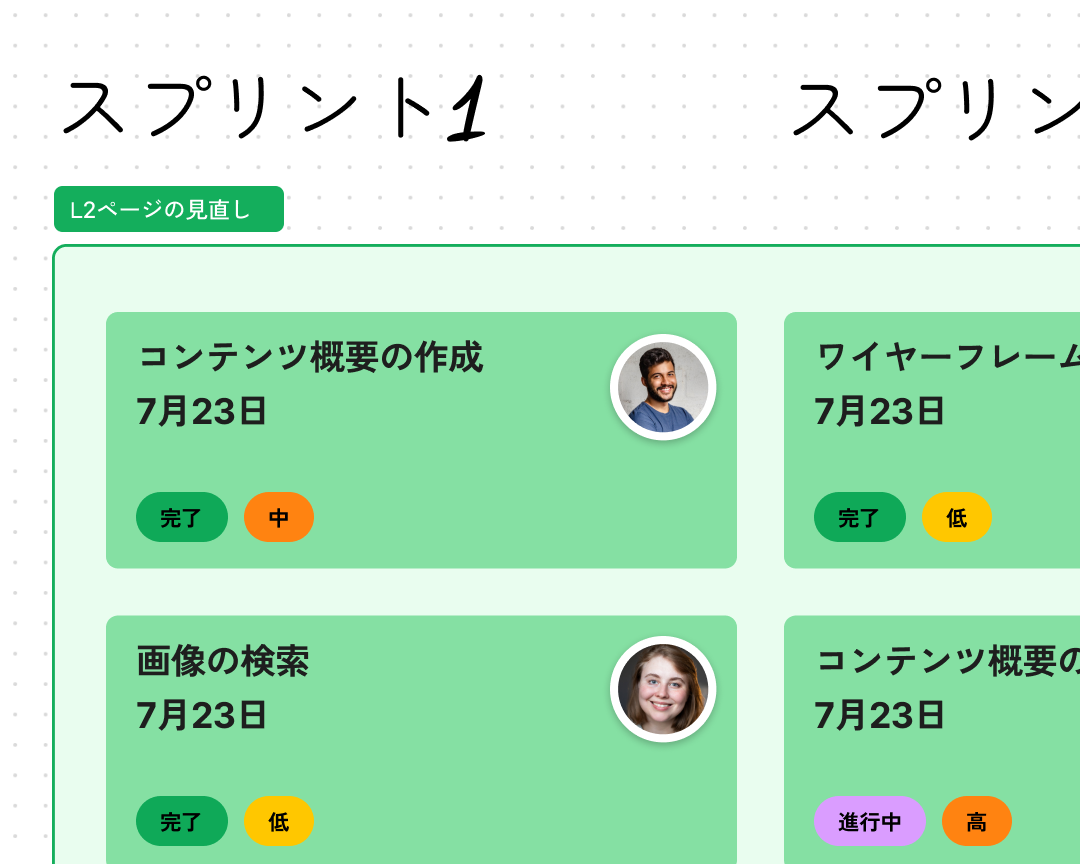Screen dimensions: 1080x864
Task: Select the male assignee avatar on コンテンツ概要の作成
Action: pyautogui.click(x=664, y=387)
